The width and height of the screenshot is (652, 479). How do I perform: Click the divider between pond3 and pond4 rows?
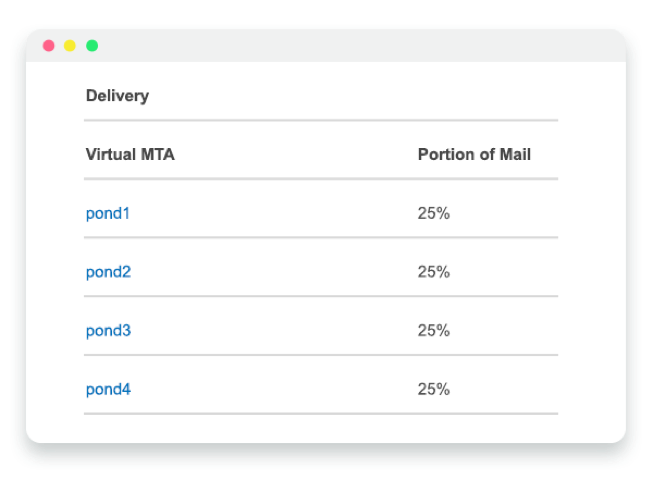tap(321, 355)
